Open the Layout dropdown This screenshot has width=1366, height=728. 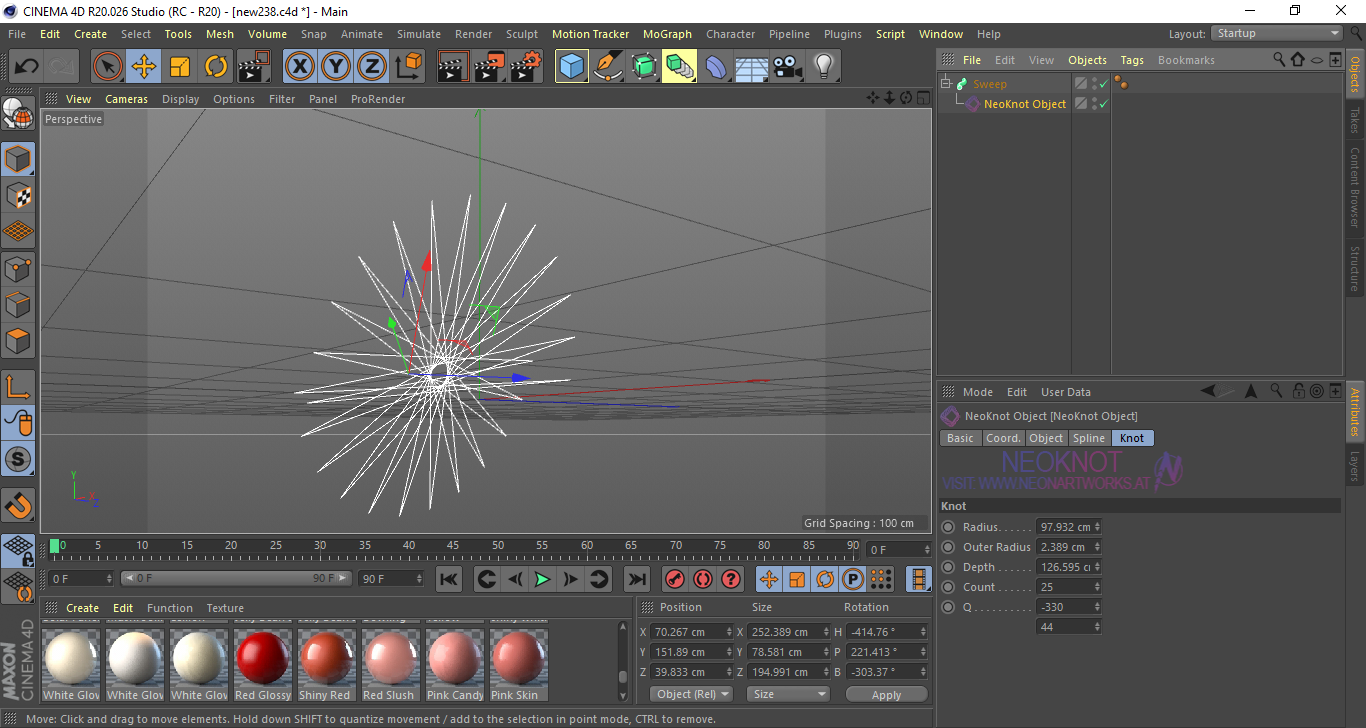click(x=1278, y=33)
